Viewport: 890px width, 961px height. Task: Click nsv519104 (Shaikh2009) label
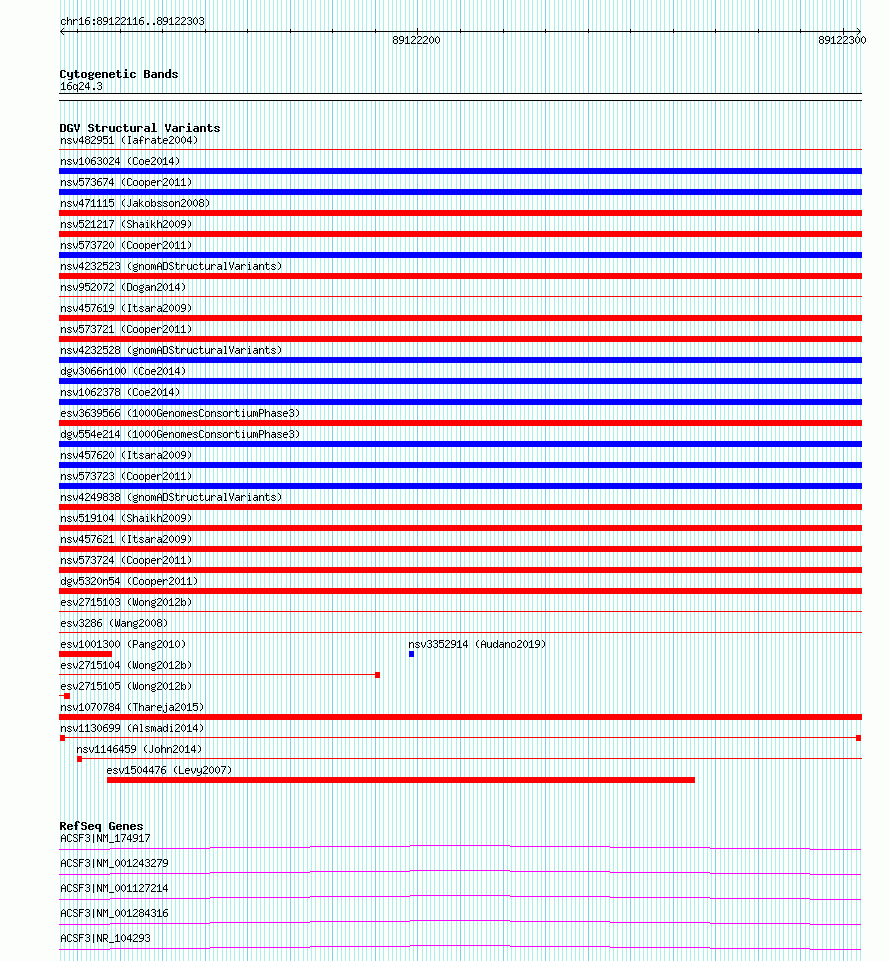[x=126, y=518]
